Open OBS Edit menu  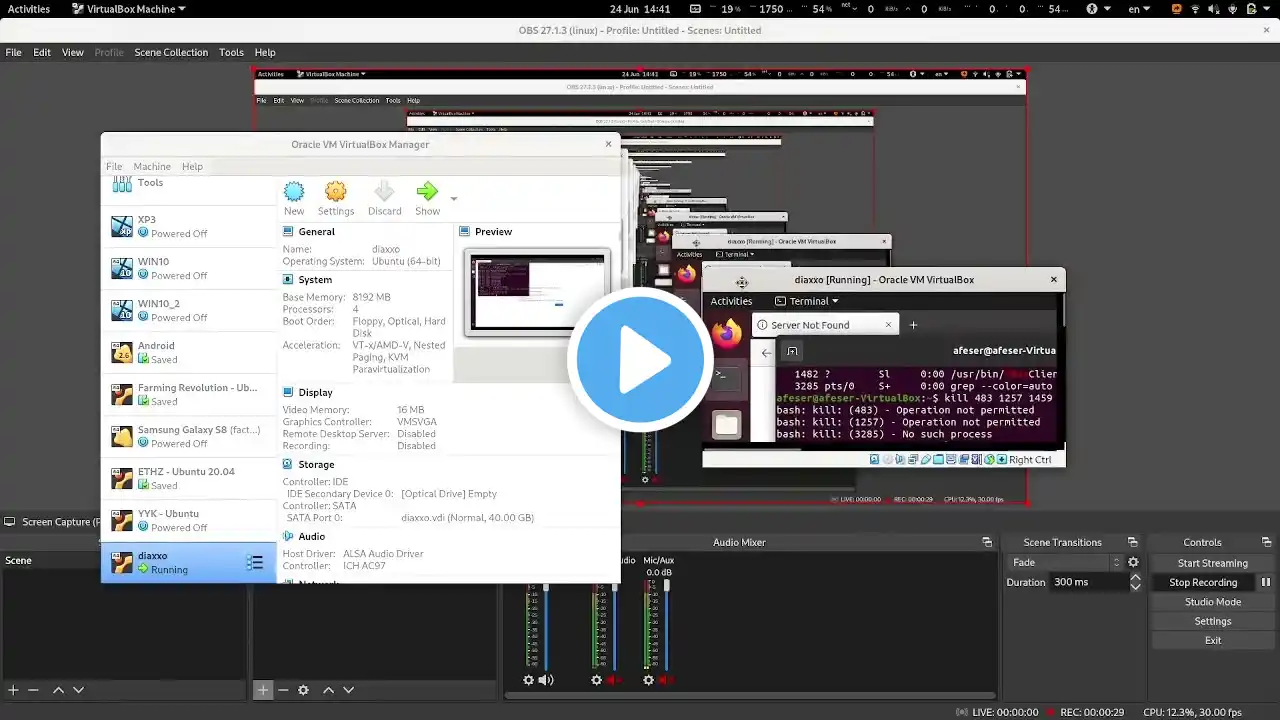pos(42,52)
